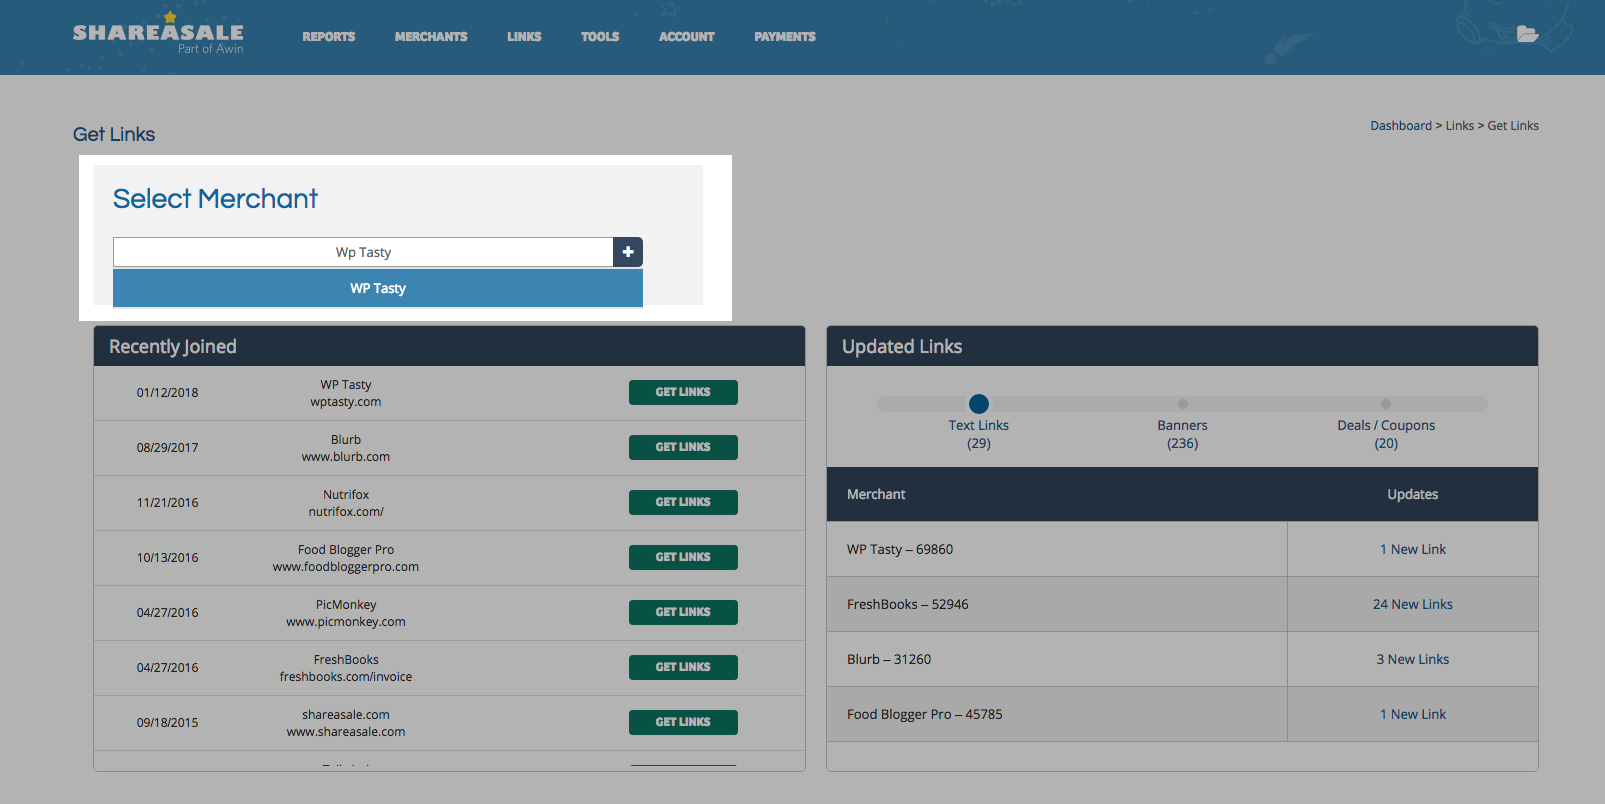Select the Deals / Coupons (20) step
1605x804 pixels.
[x=1386, y=434]
